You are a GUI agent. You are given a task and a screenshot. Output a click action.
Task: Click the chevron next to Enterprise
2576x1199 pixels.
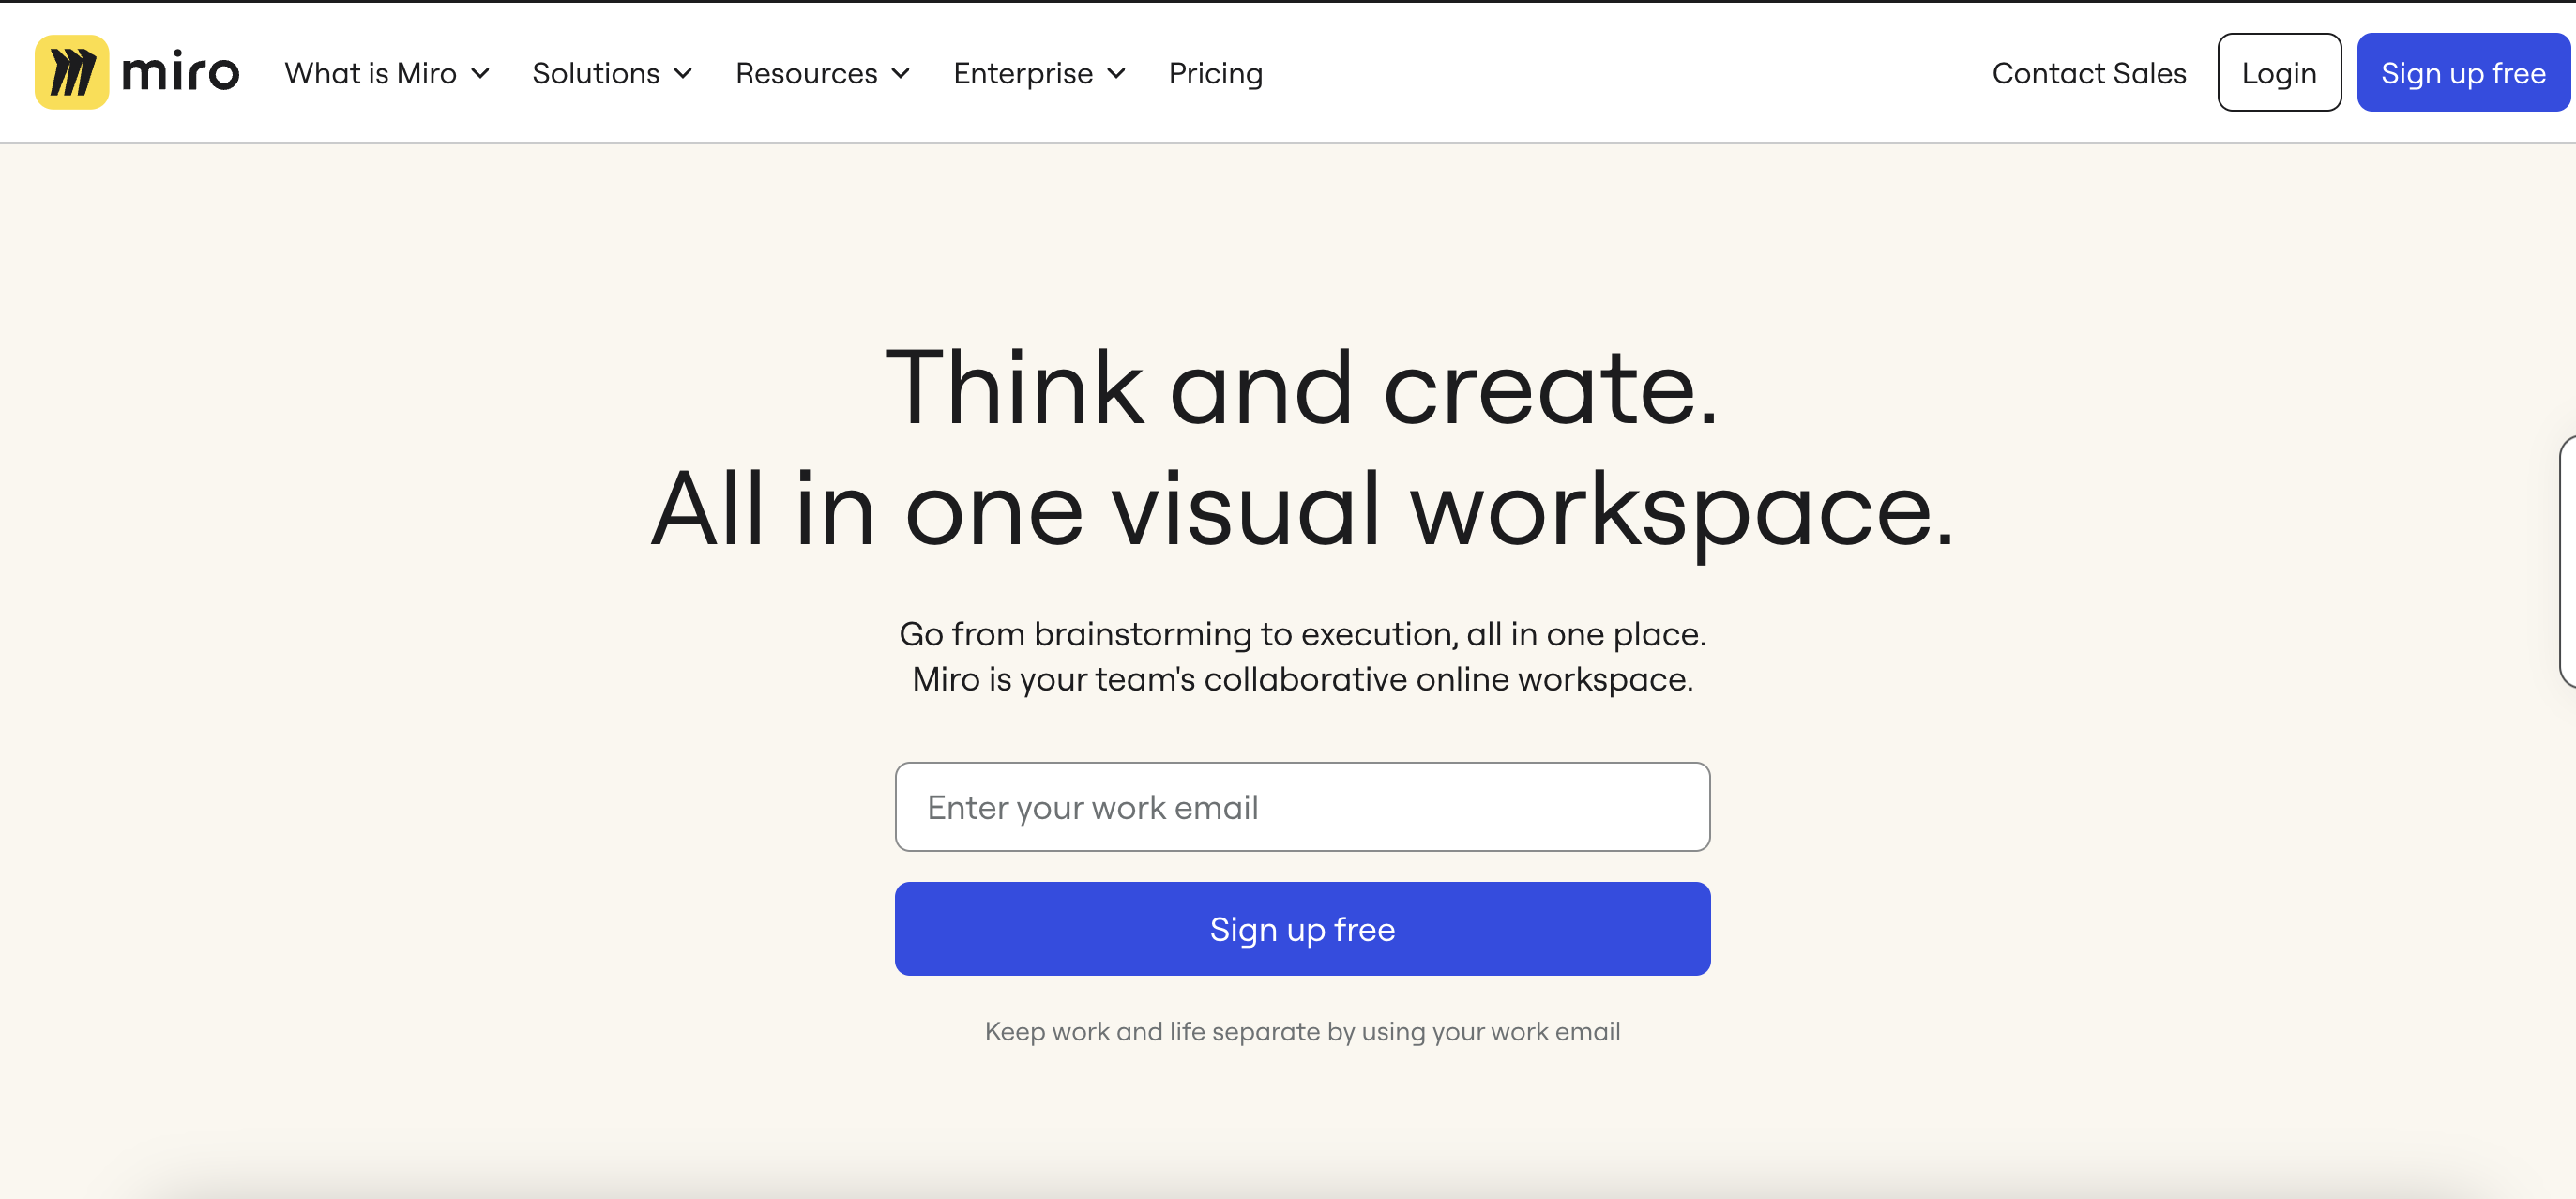1116,73
